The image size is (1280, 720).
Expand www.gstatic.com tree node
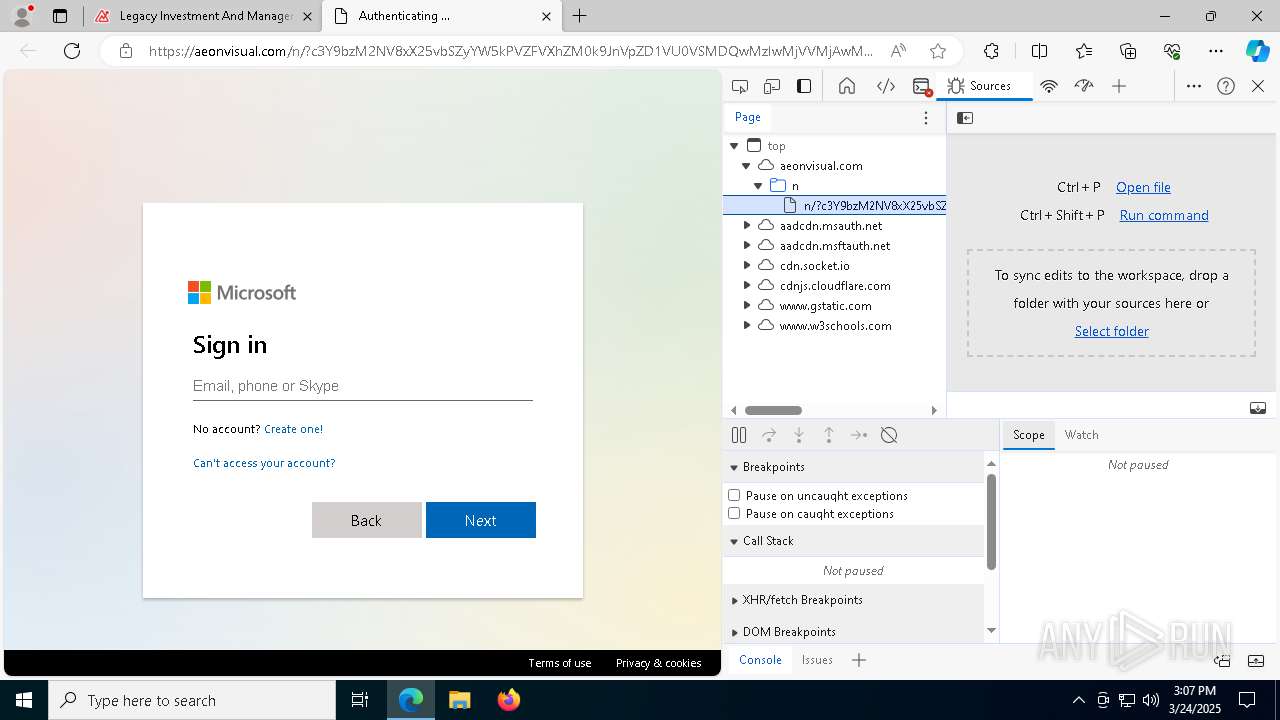click(x=746, y=306)
